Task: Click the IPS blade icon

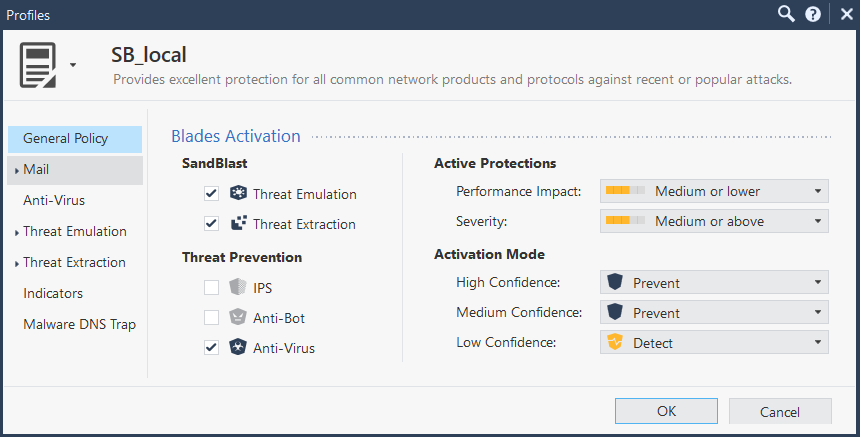Action: click(x=238, y=287)
